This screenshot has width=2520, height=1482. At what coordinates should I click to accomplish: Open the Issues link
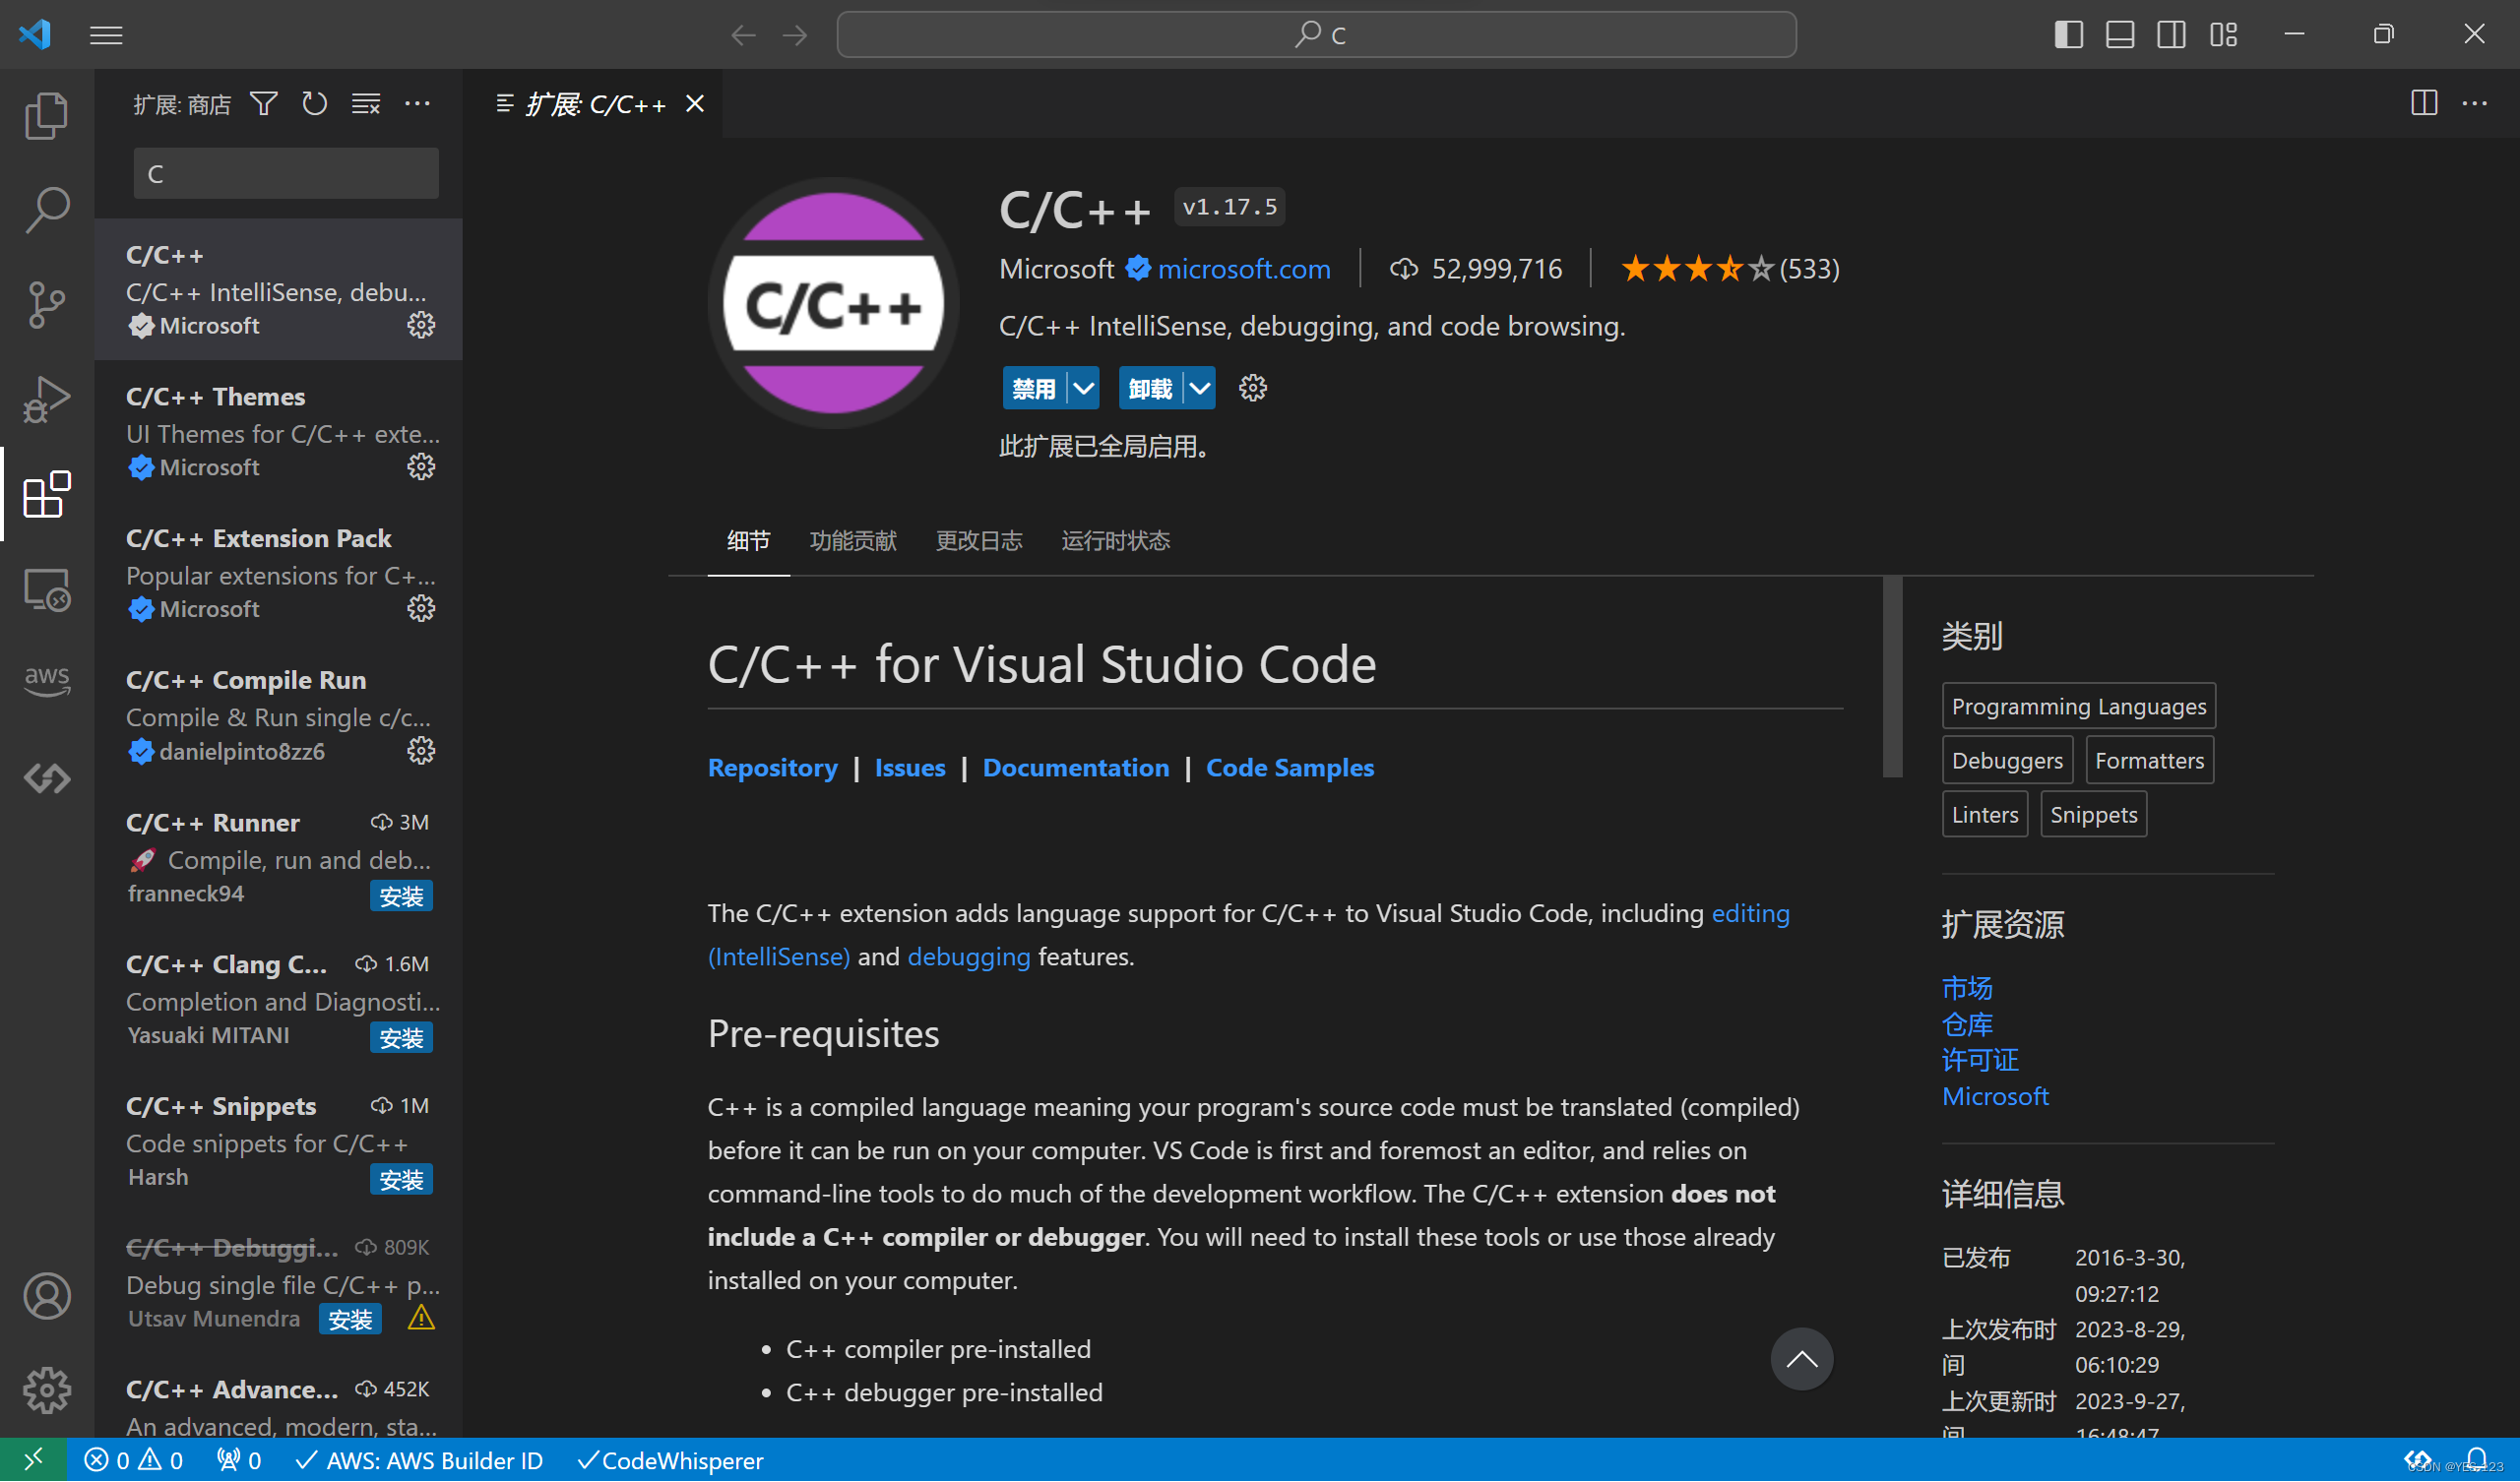pos(910,767)
